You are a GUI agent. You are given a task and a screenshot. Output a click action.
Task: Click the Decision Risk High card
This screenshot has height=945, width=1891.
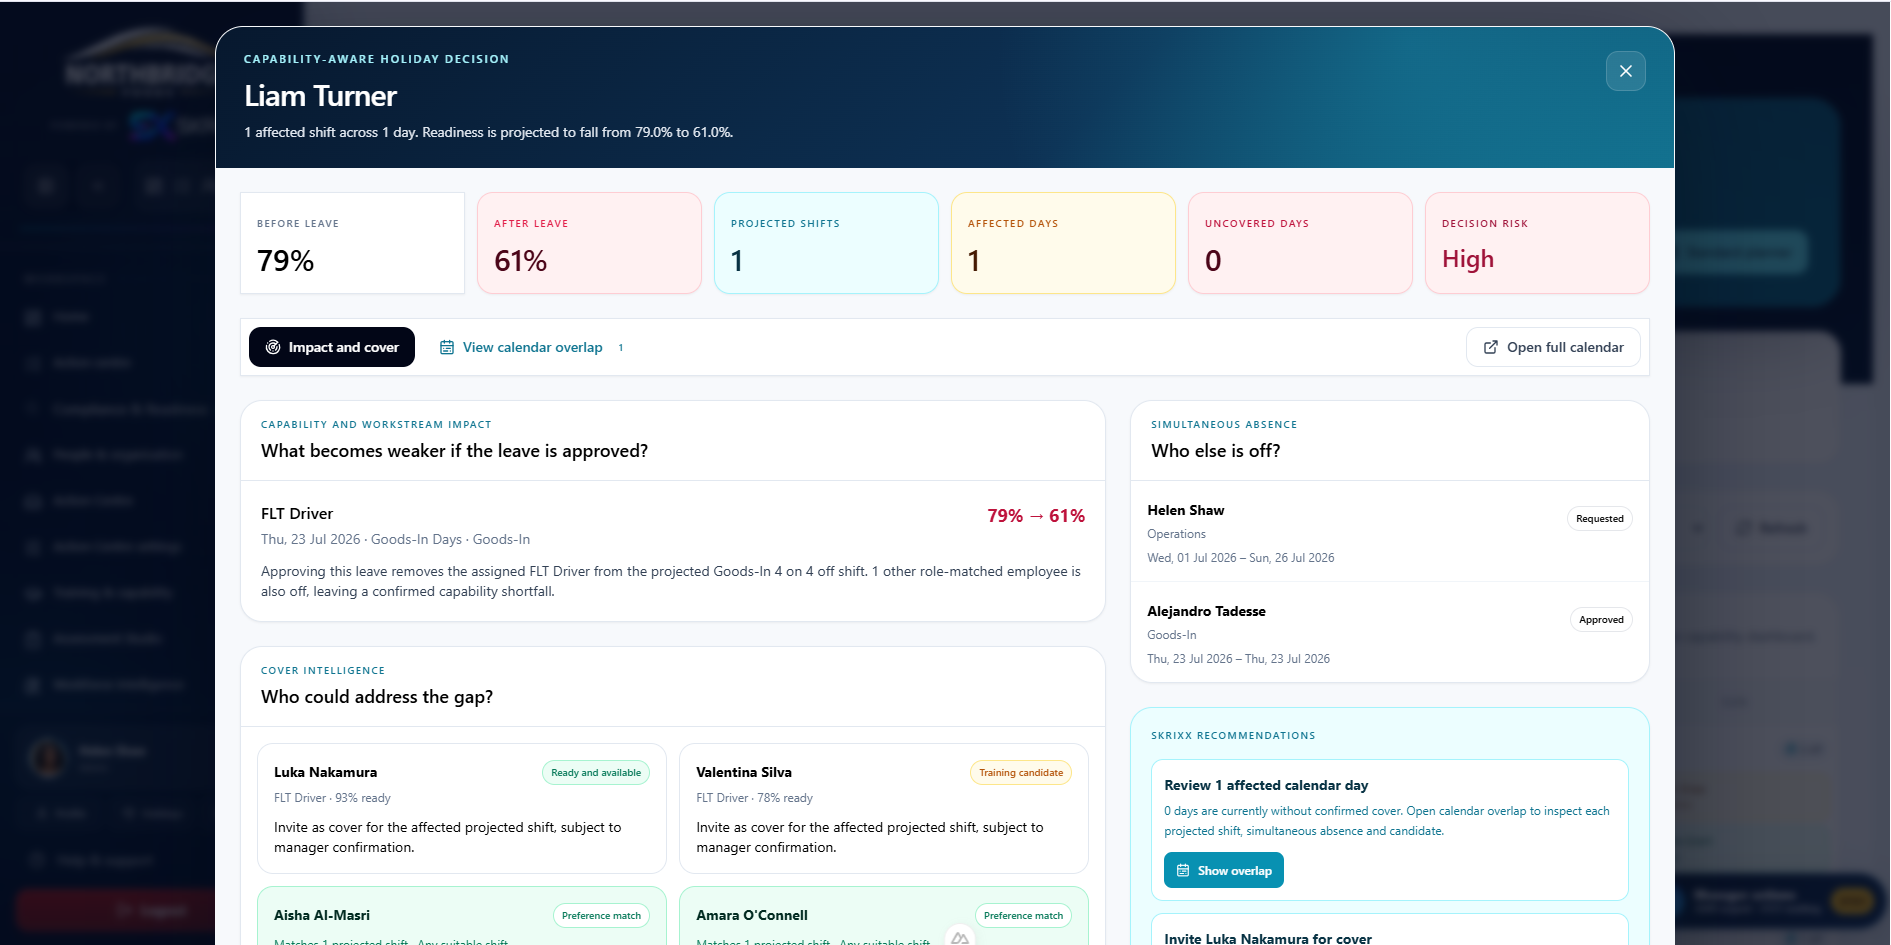(x=1537, y=243)
